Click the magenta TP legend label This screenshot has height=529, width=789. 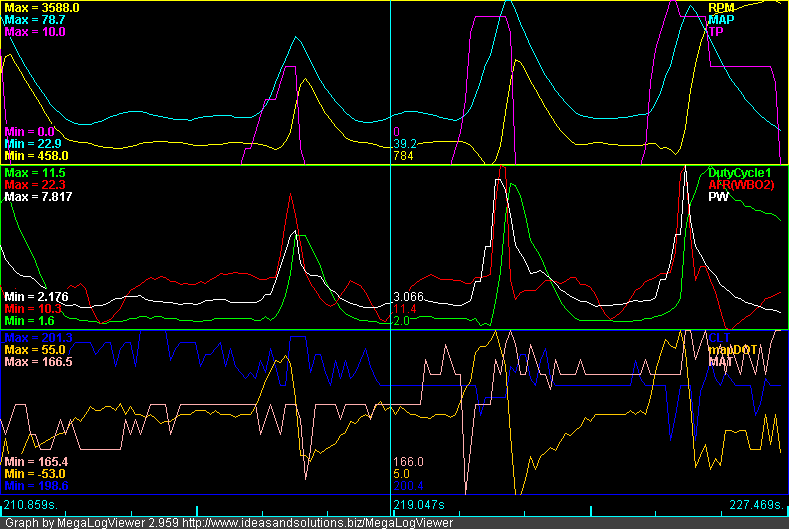coord(715,32)
